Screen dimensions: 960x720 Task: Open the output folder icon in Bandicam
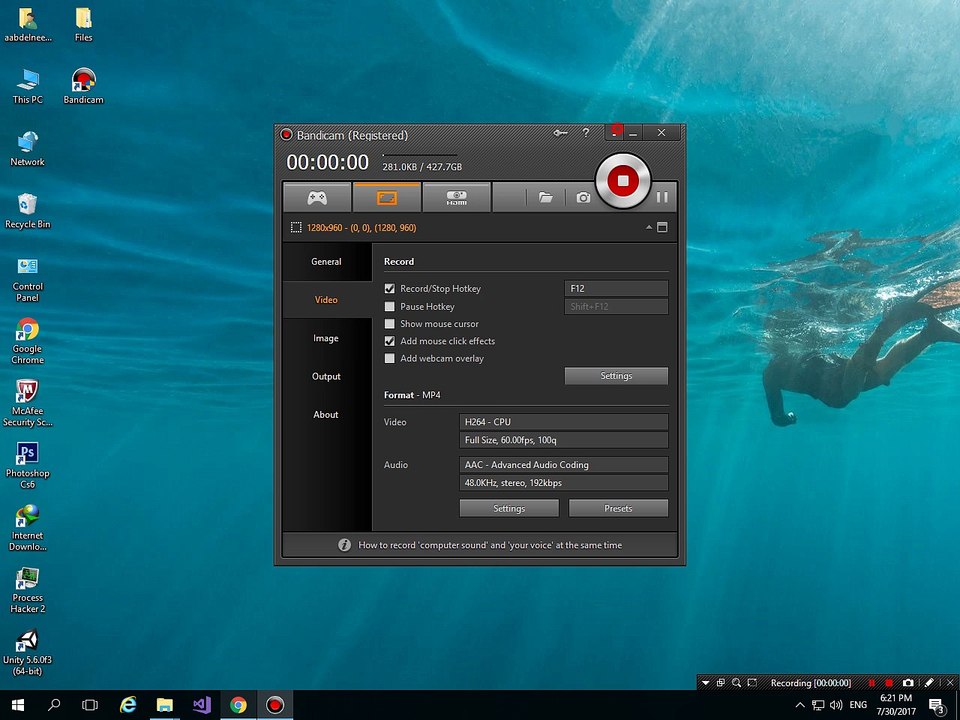(x=545, y=197)
